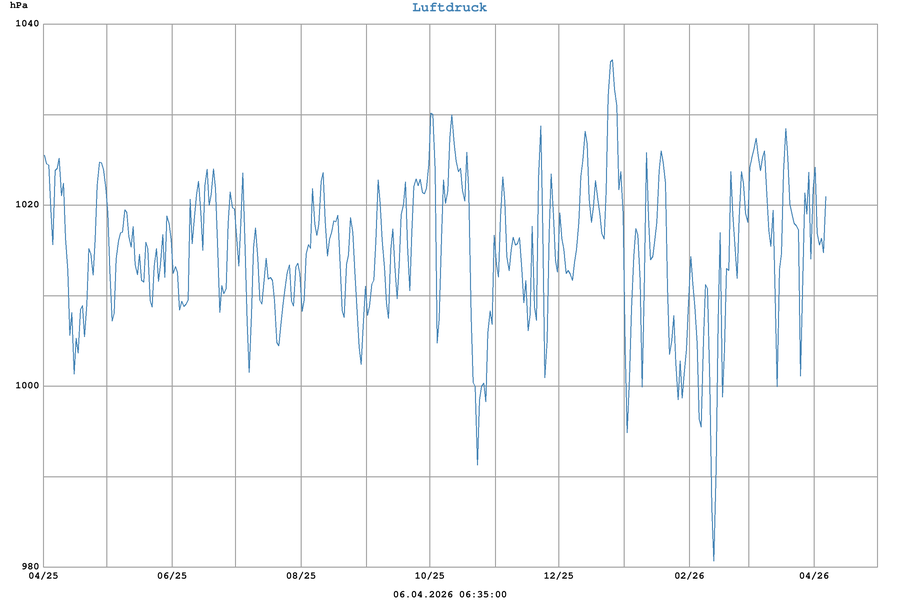Click the 980 y-axis label
Image resolution: width=900 pixels, height=600 pixels.
pyautogui.click(x=26, y=567)
